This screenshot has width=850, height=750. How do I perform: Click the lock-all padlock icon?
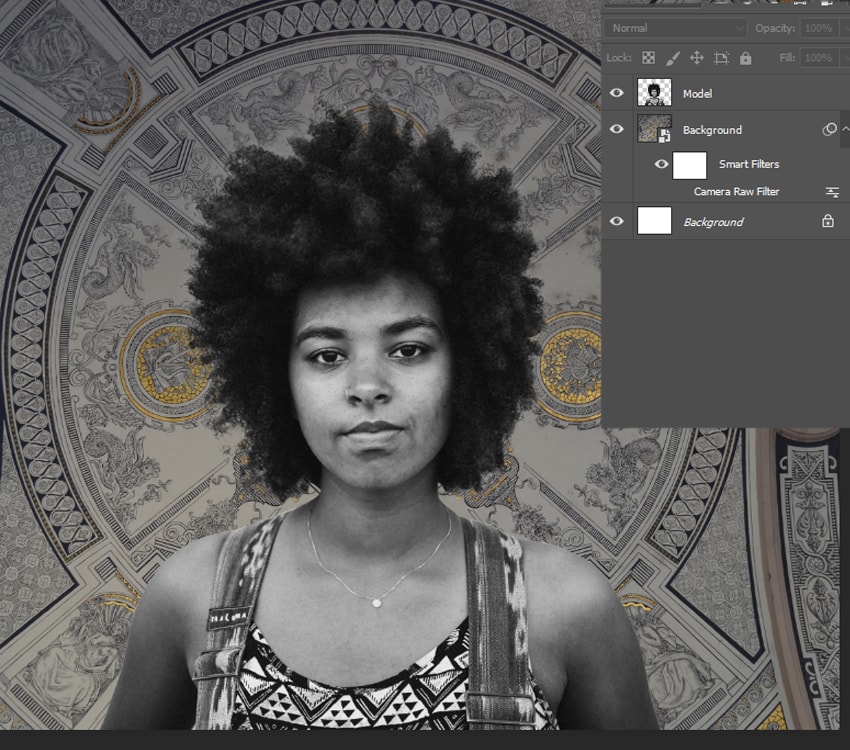click(x=745, y=58)
